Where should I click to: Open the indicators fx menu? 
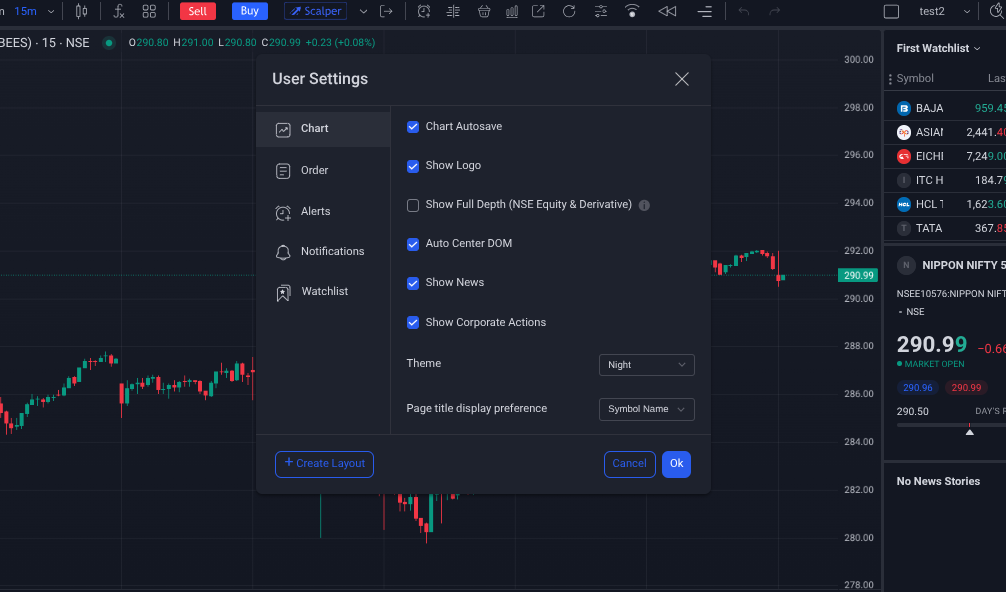click(x=119, y=11)
